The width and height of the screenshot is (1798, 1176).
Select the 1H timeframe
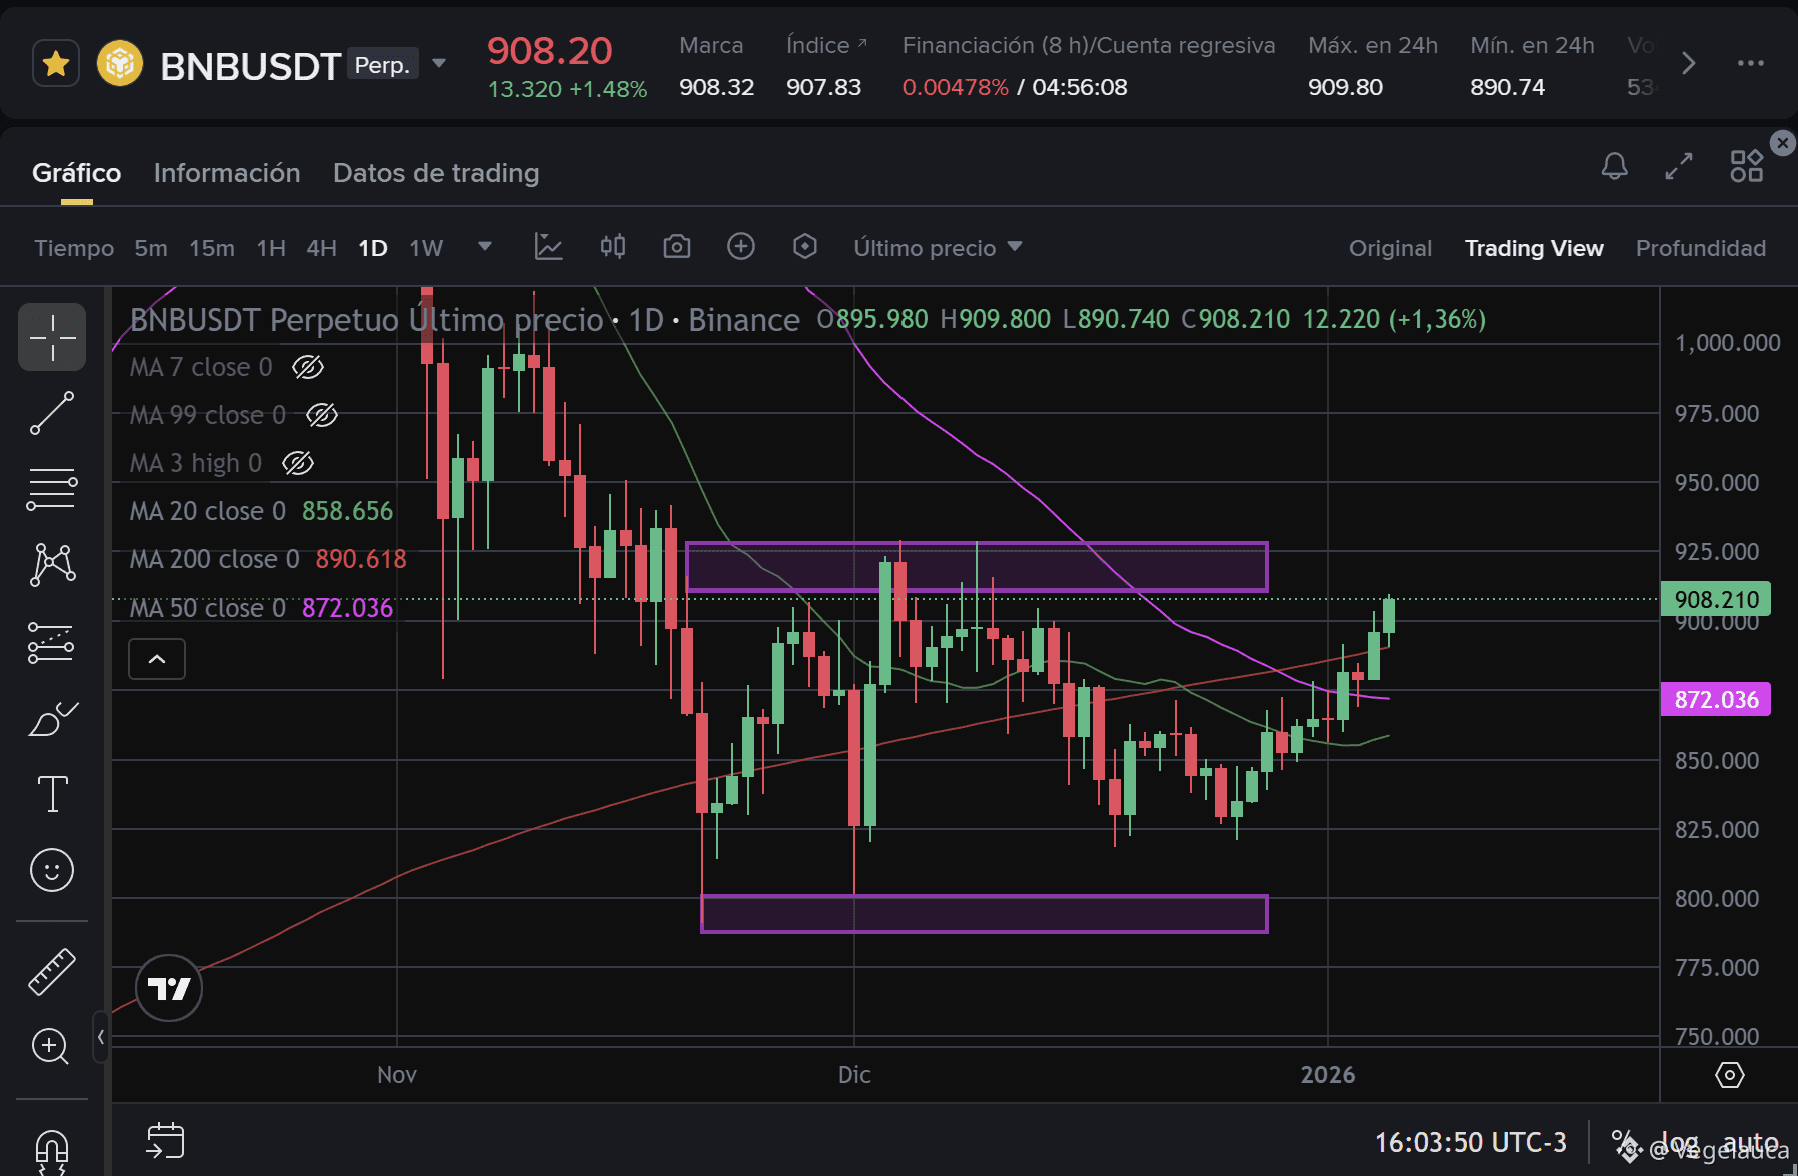271,248
